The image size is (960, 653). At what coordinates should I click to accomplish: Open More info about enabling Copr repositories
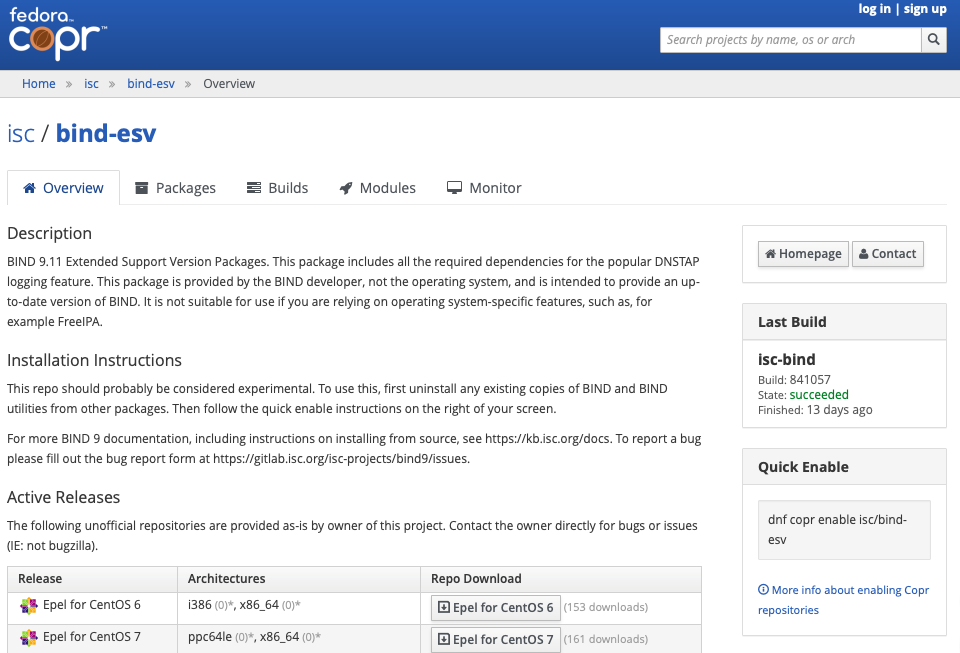pos(844,600)
